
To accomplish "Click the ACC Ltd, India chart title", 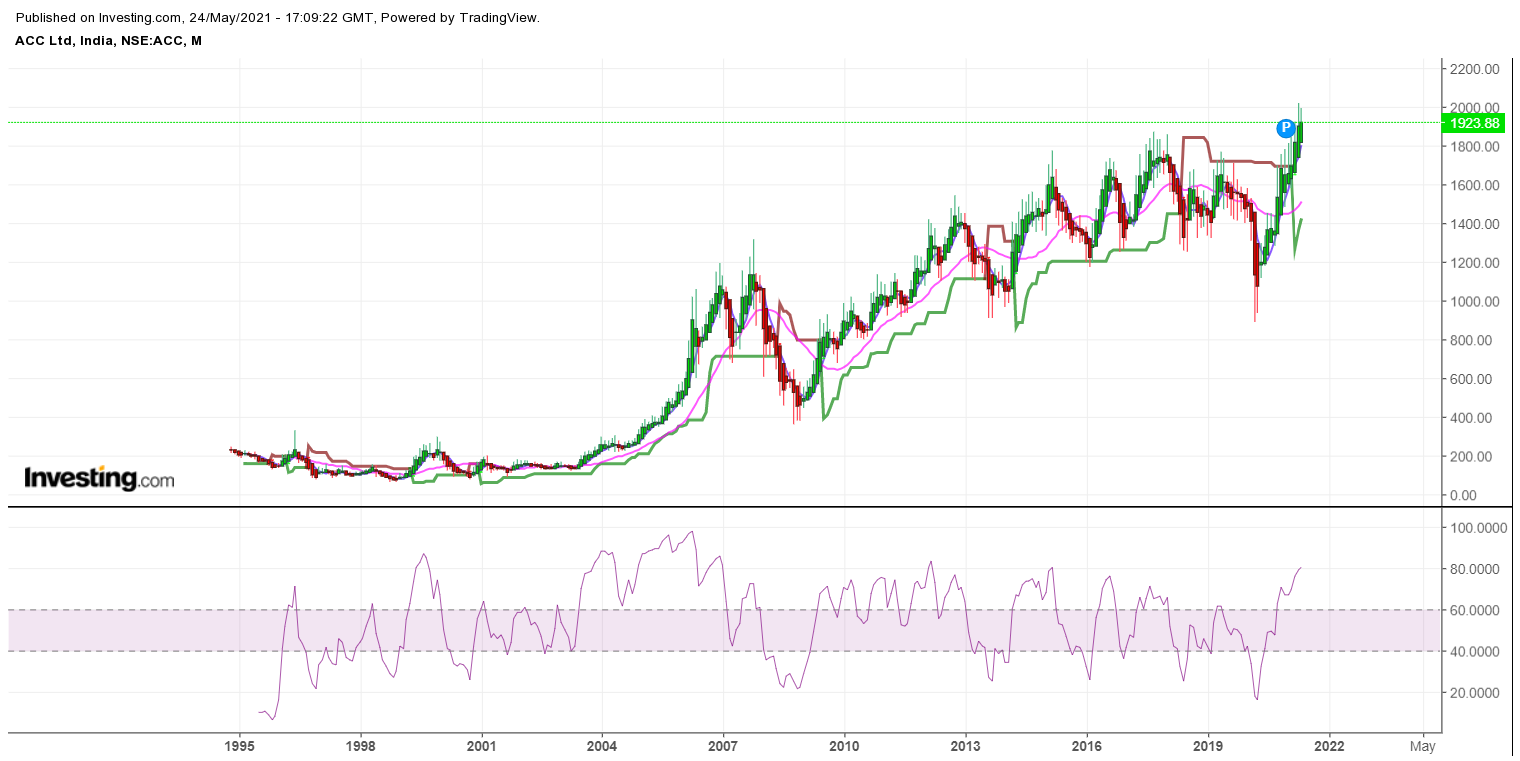I will coord(108,41).
